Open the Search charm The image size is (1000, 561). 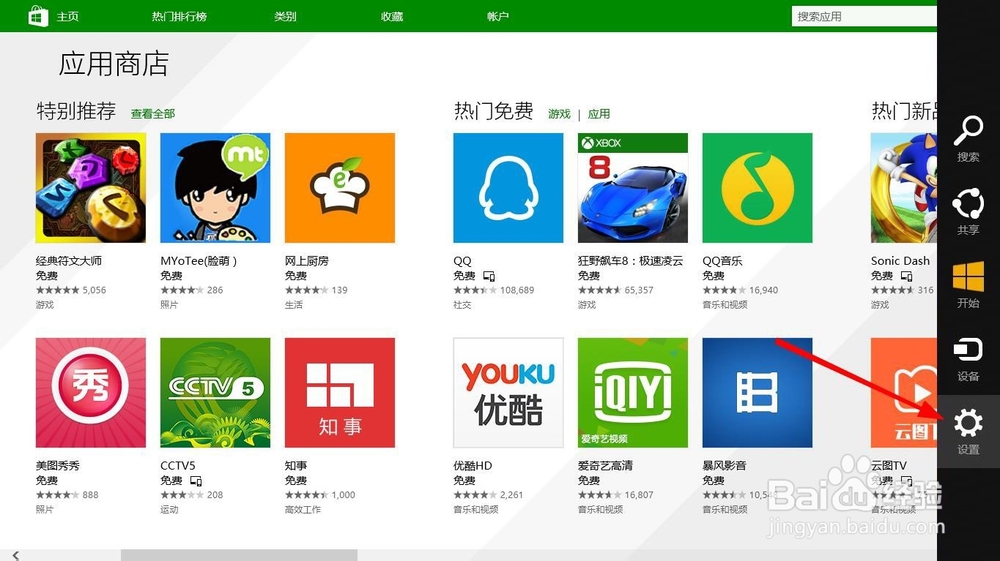968,138
